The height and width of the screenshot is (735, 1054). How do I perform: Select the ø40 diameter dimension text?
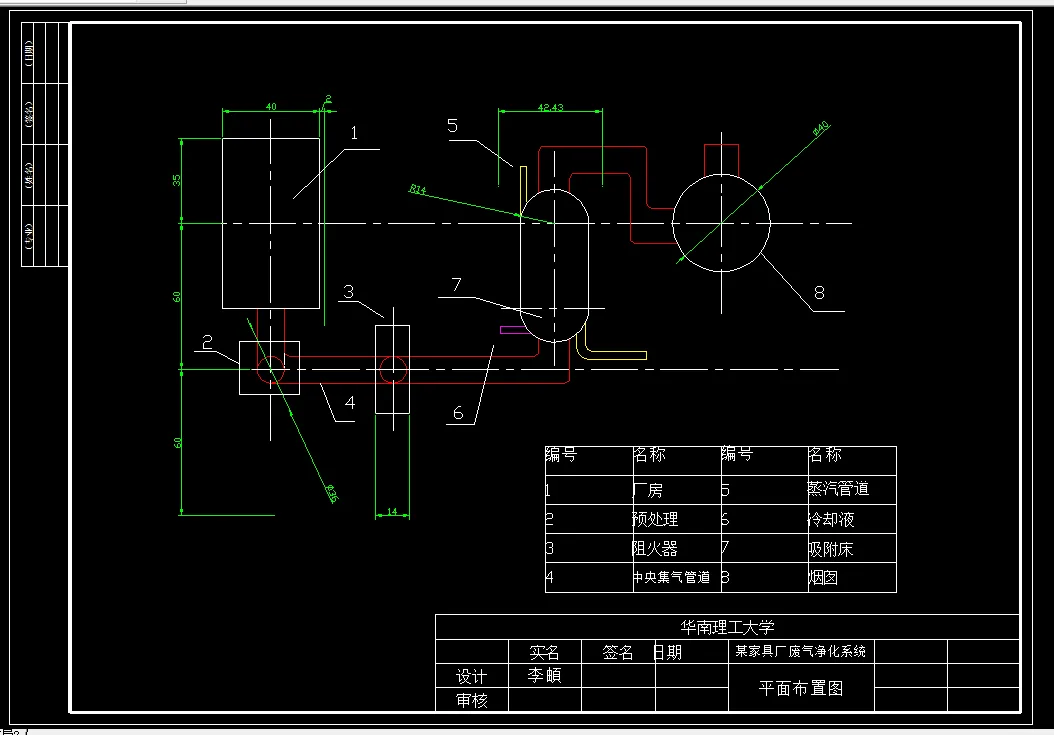[821, 128]
